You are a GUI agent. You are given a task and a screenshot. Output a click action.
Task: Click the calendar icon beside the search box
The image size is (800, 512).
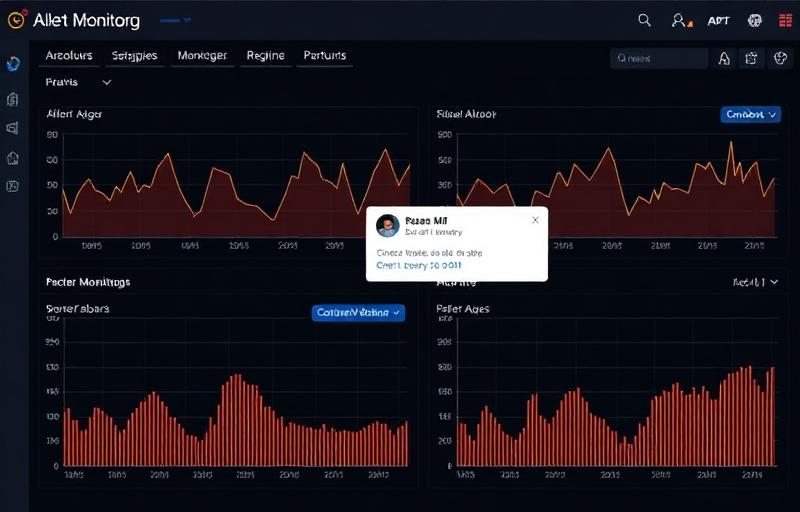click(x=752, y=59)
